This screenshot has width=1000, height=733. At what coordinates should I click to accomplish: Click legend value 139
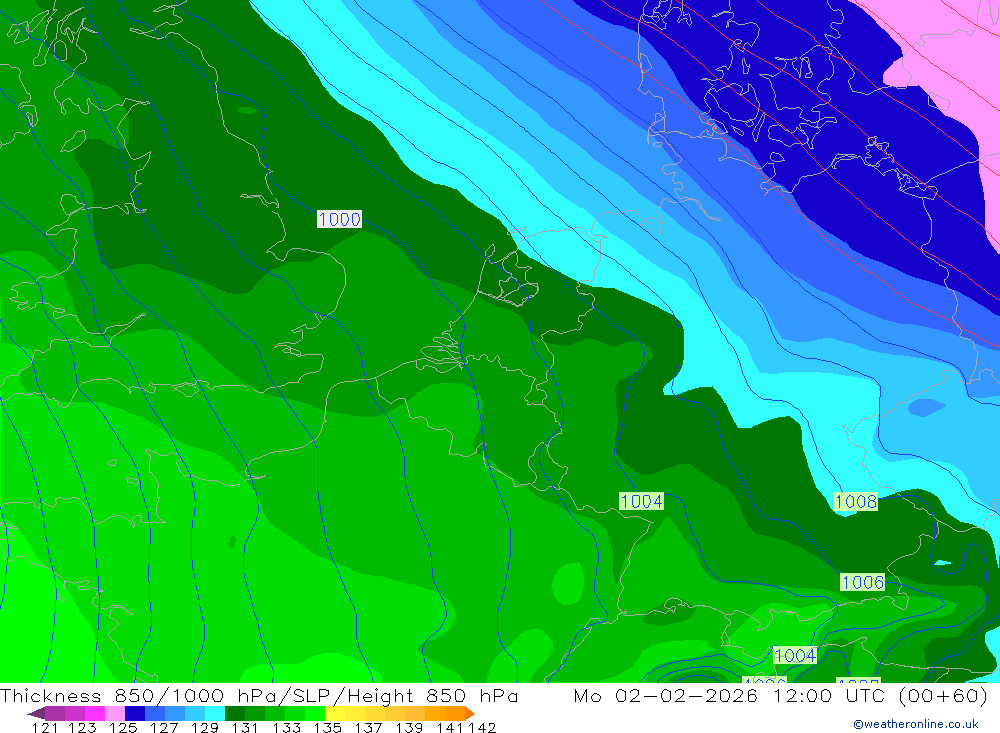pos(409,727)
